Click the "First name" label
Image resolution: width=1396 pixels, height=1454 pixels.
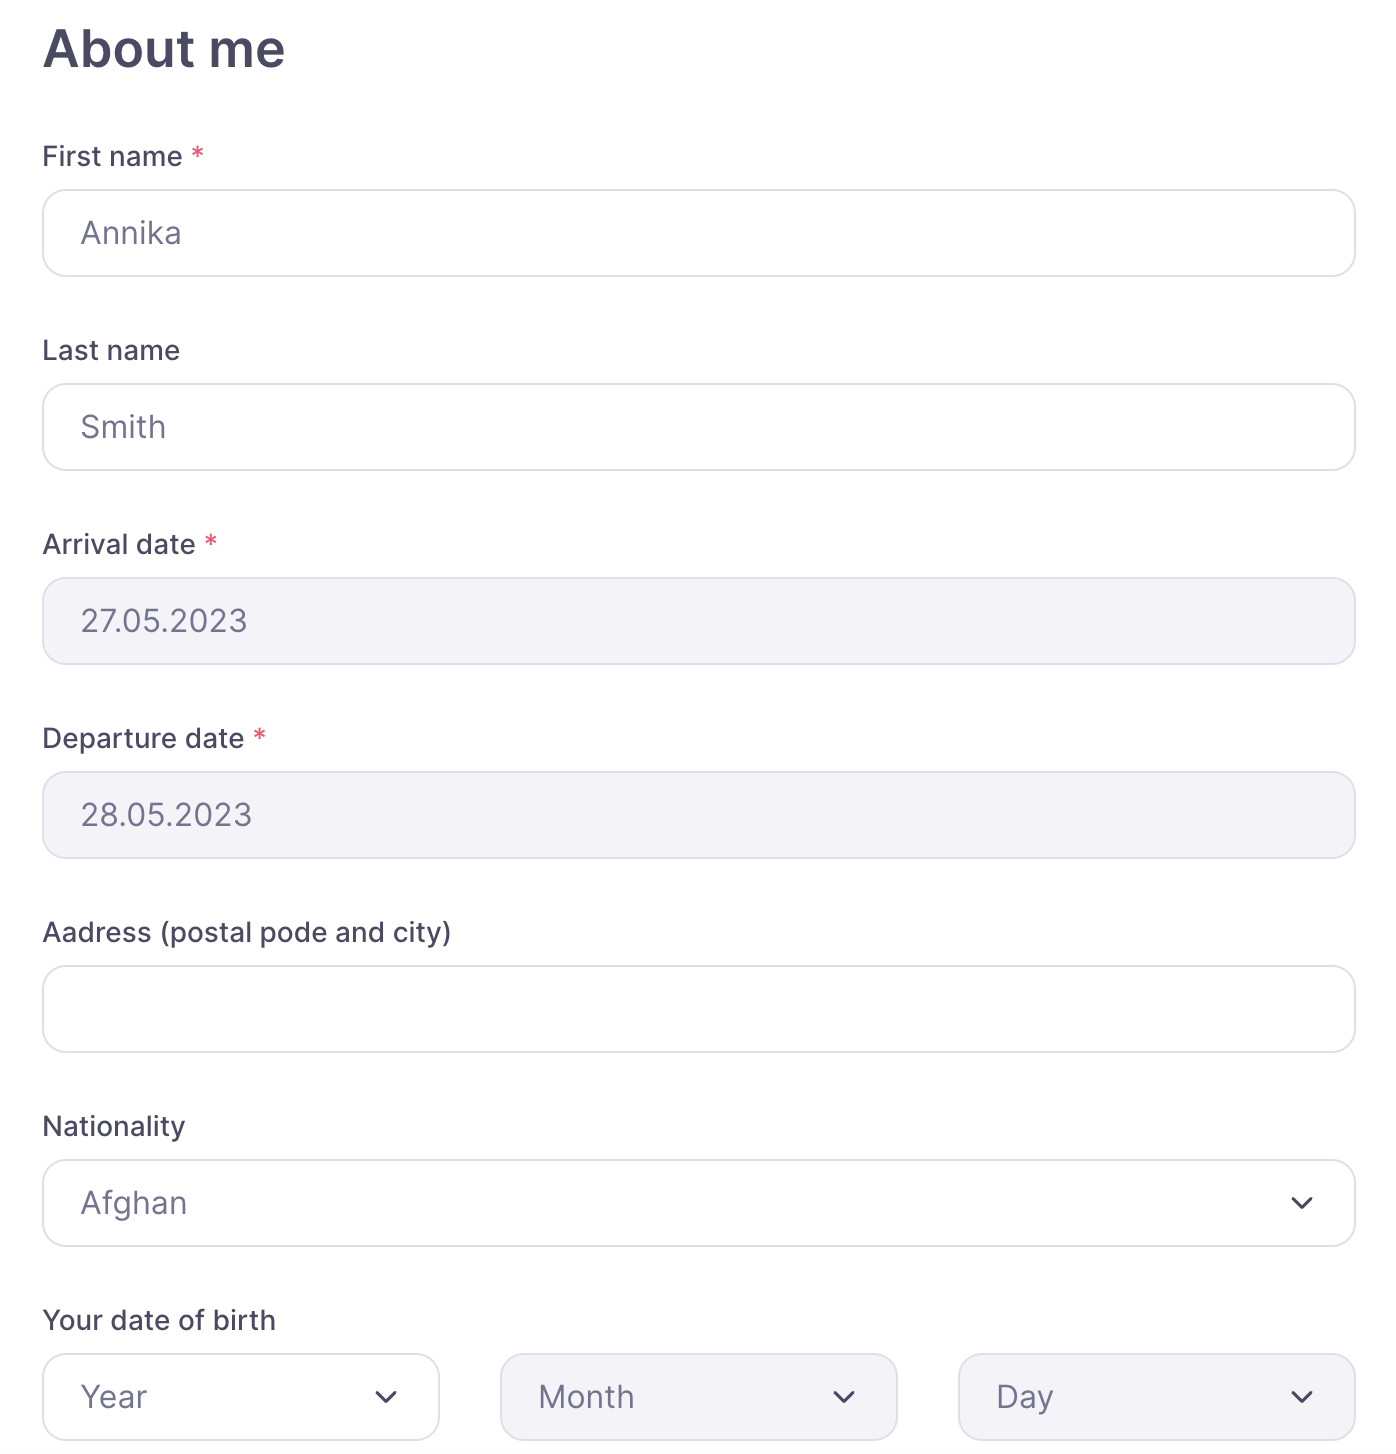pos(112,157)
